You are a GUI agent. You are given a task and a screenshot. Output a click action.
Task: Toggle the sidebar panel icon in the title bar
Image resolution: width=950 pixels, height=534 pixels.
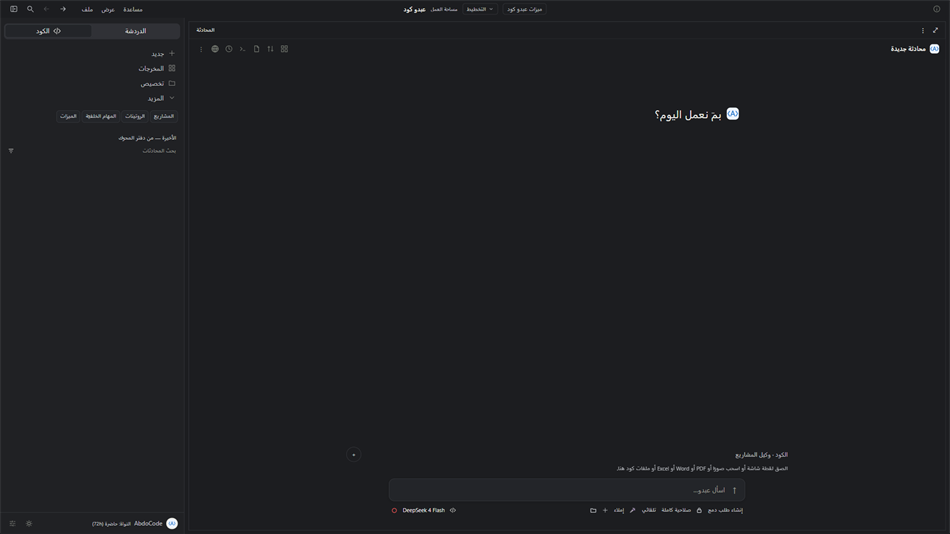point(13,9)
